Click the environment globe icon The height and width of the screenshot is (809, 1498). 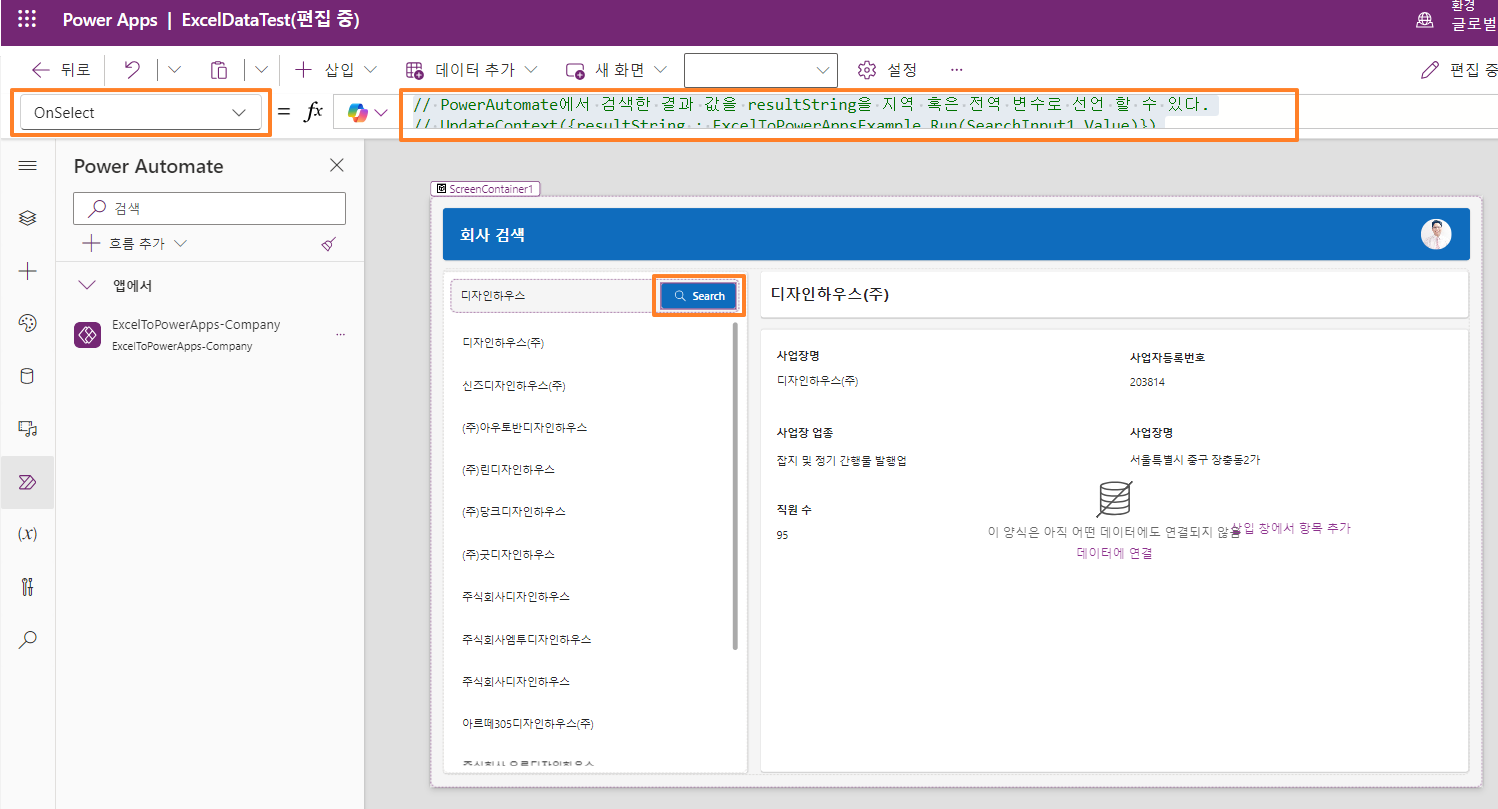tap(1424, 20)
